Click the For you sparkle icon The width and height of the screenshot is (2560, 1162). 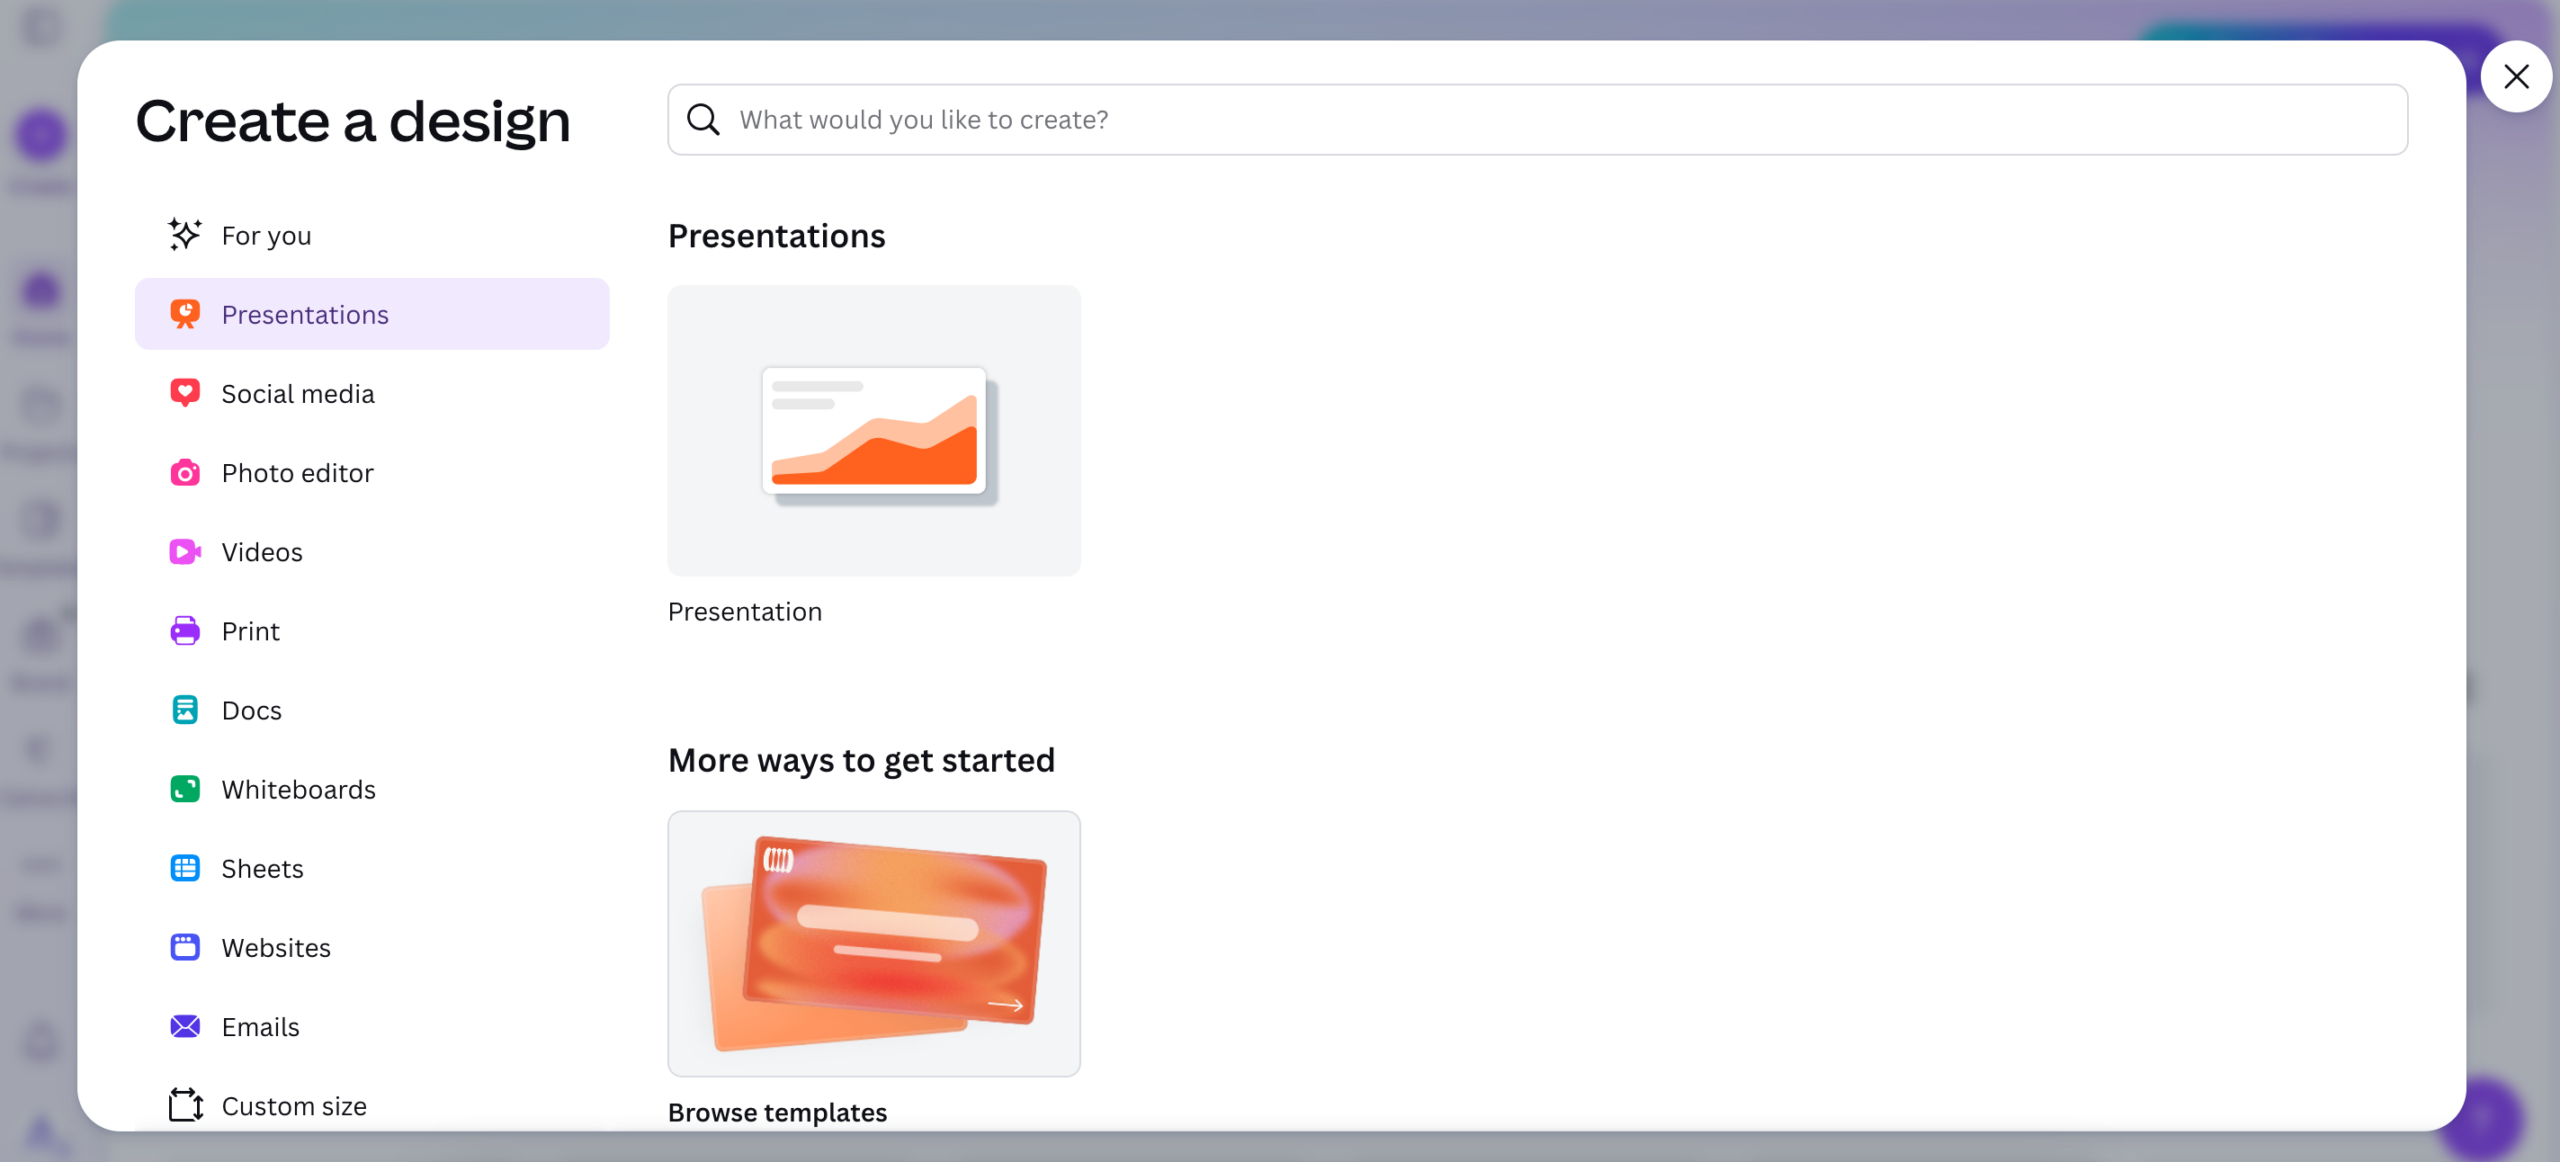click(x=185, y=235)
